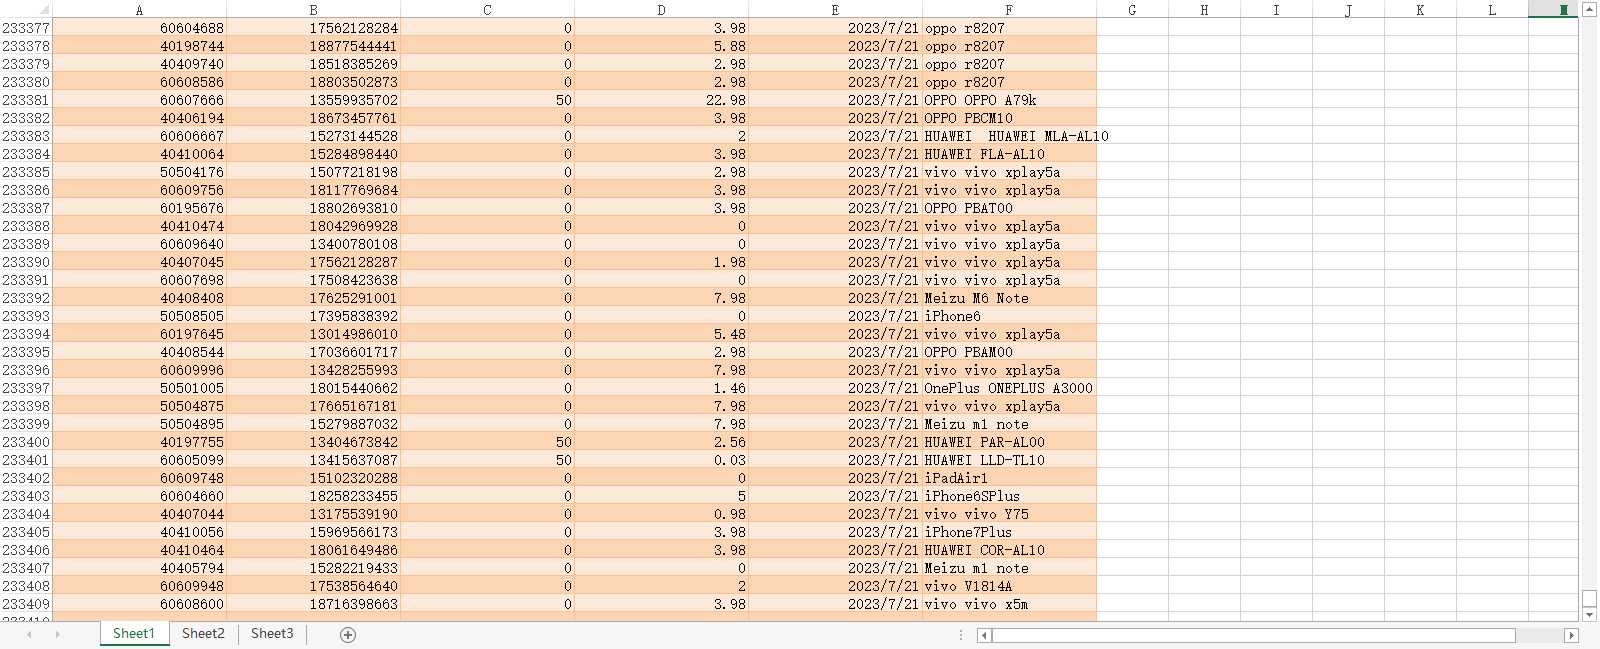1600x649 pixels.
Task: Select column C value 50 in row 233381
Action: [x=487, y=100]
